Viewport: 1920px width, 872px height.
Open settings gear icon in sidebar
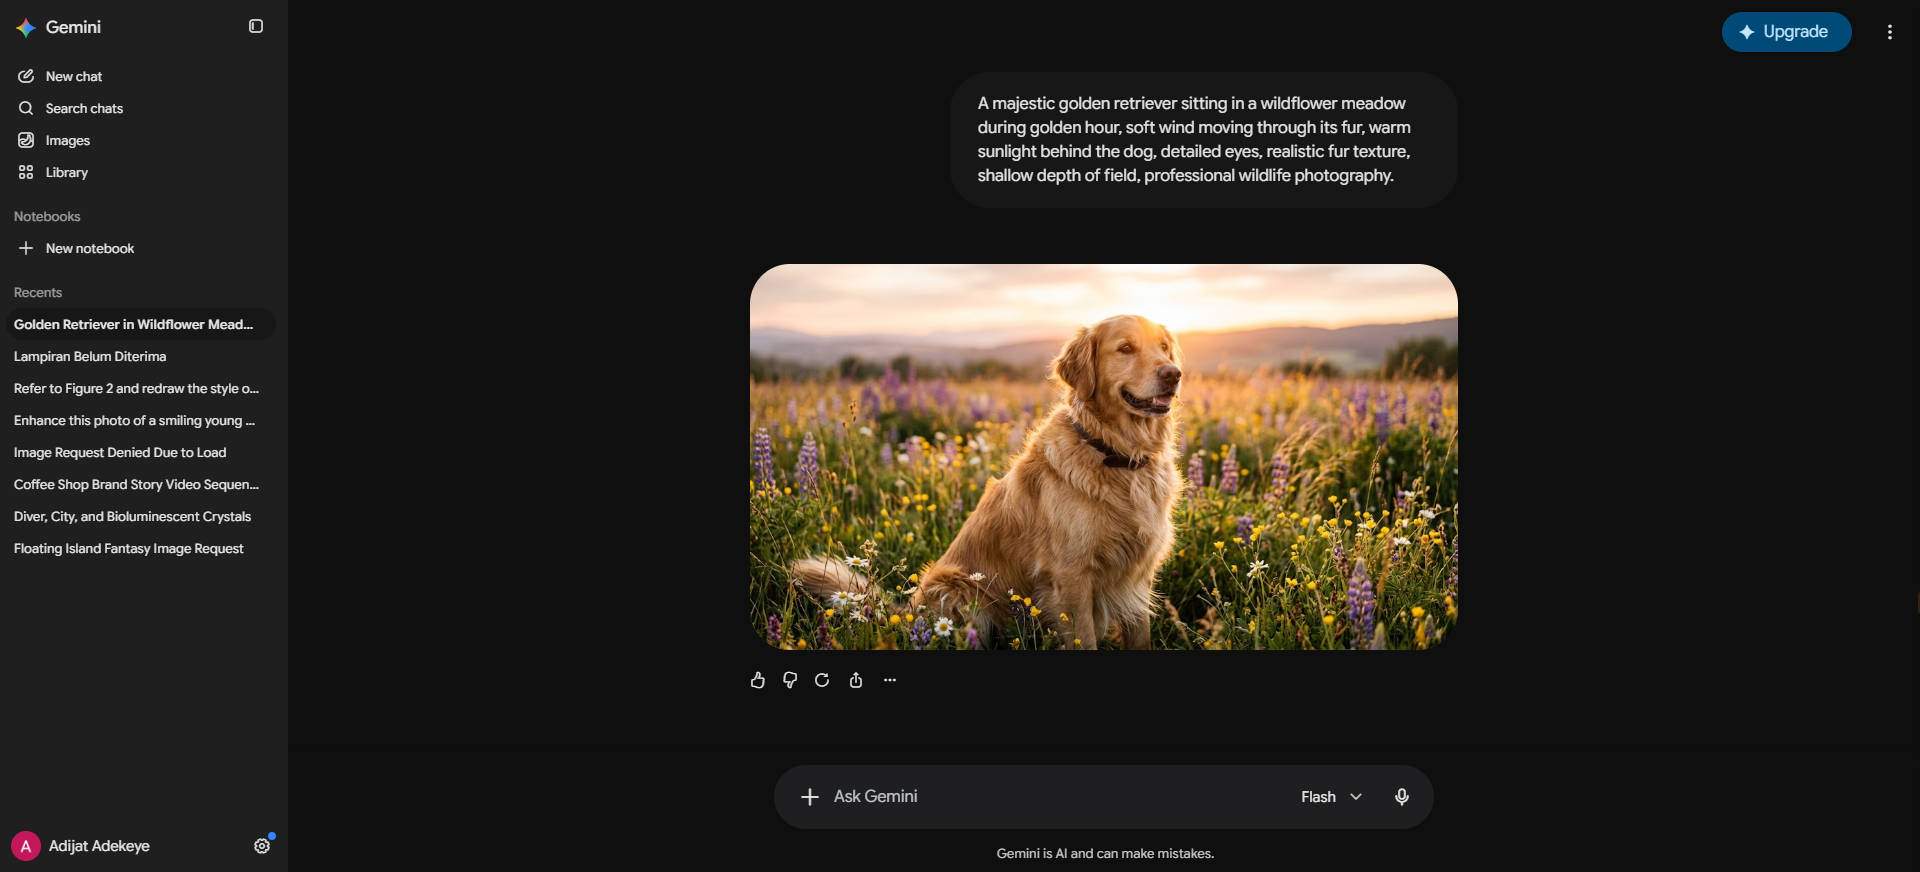(262, 846)
